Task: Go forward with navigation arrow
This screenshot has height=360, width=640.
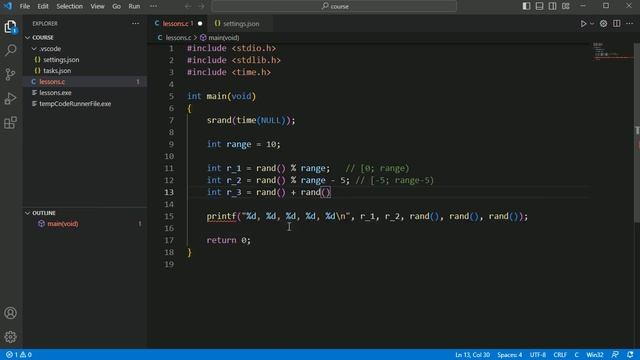Action: [201, 6]
